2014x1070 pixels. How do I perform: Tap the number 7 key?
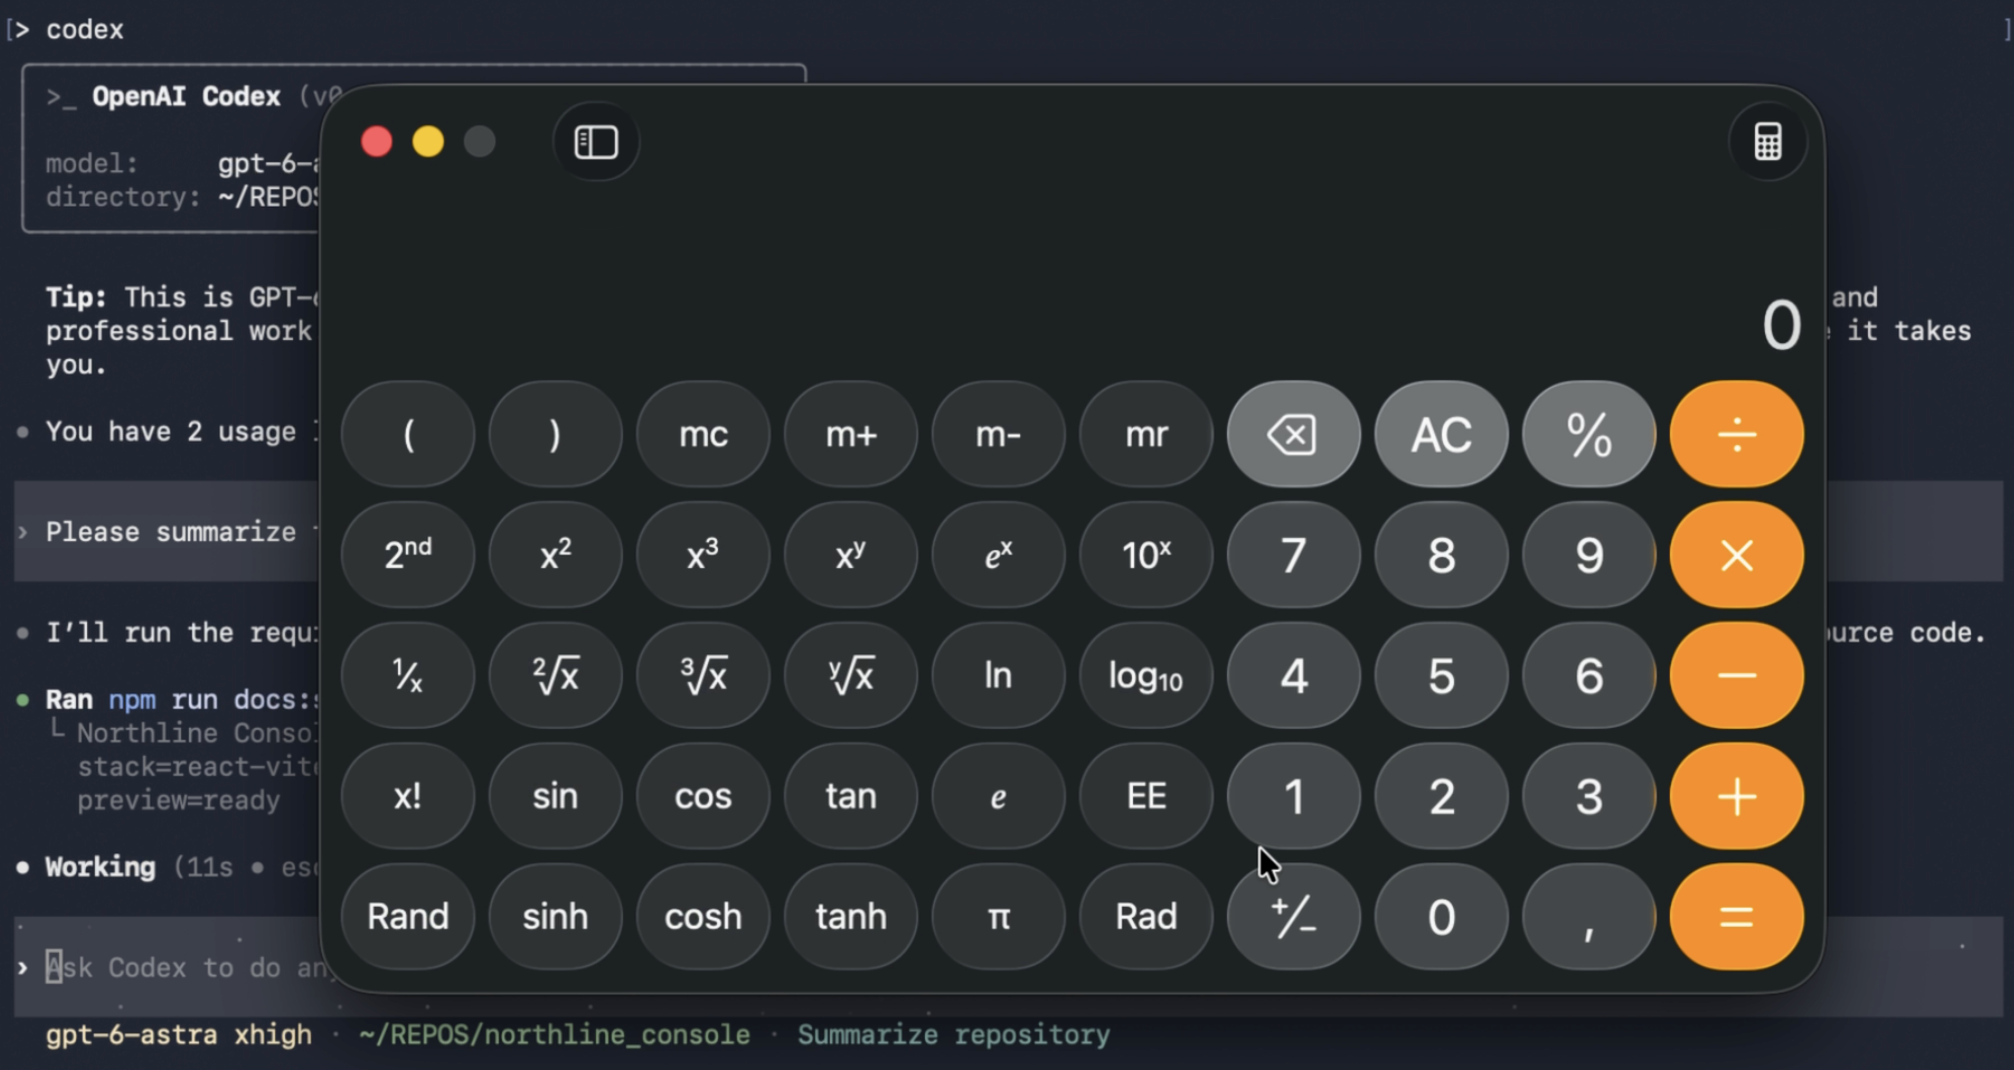(x=1293, y=555)
